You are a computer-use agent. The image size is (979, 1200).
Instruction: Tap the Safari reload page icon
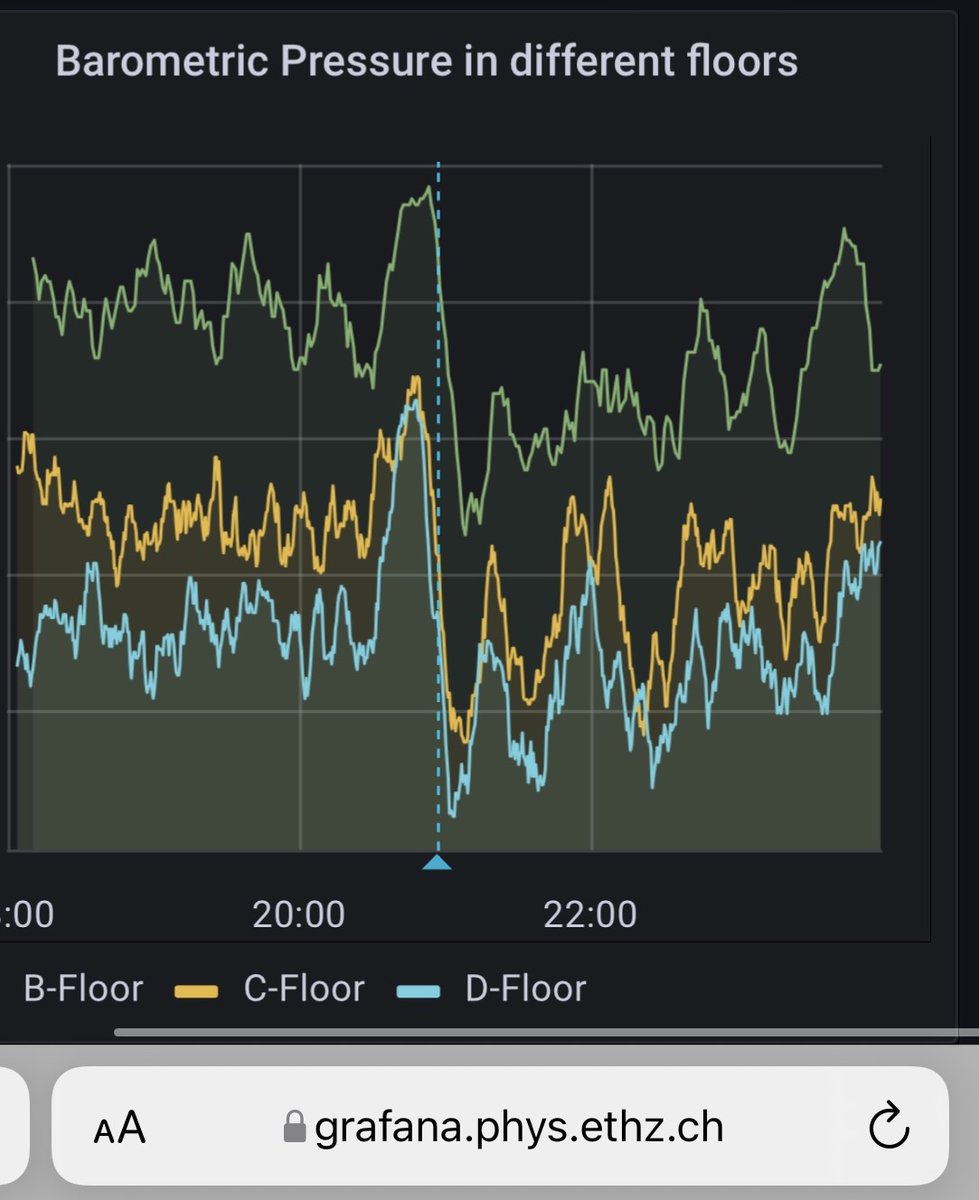point(888,1128)
